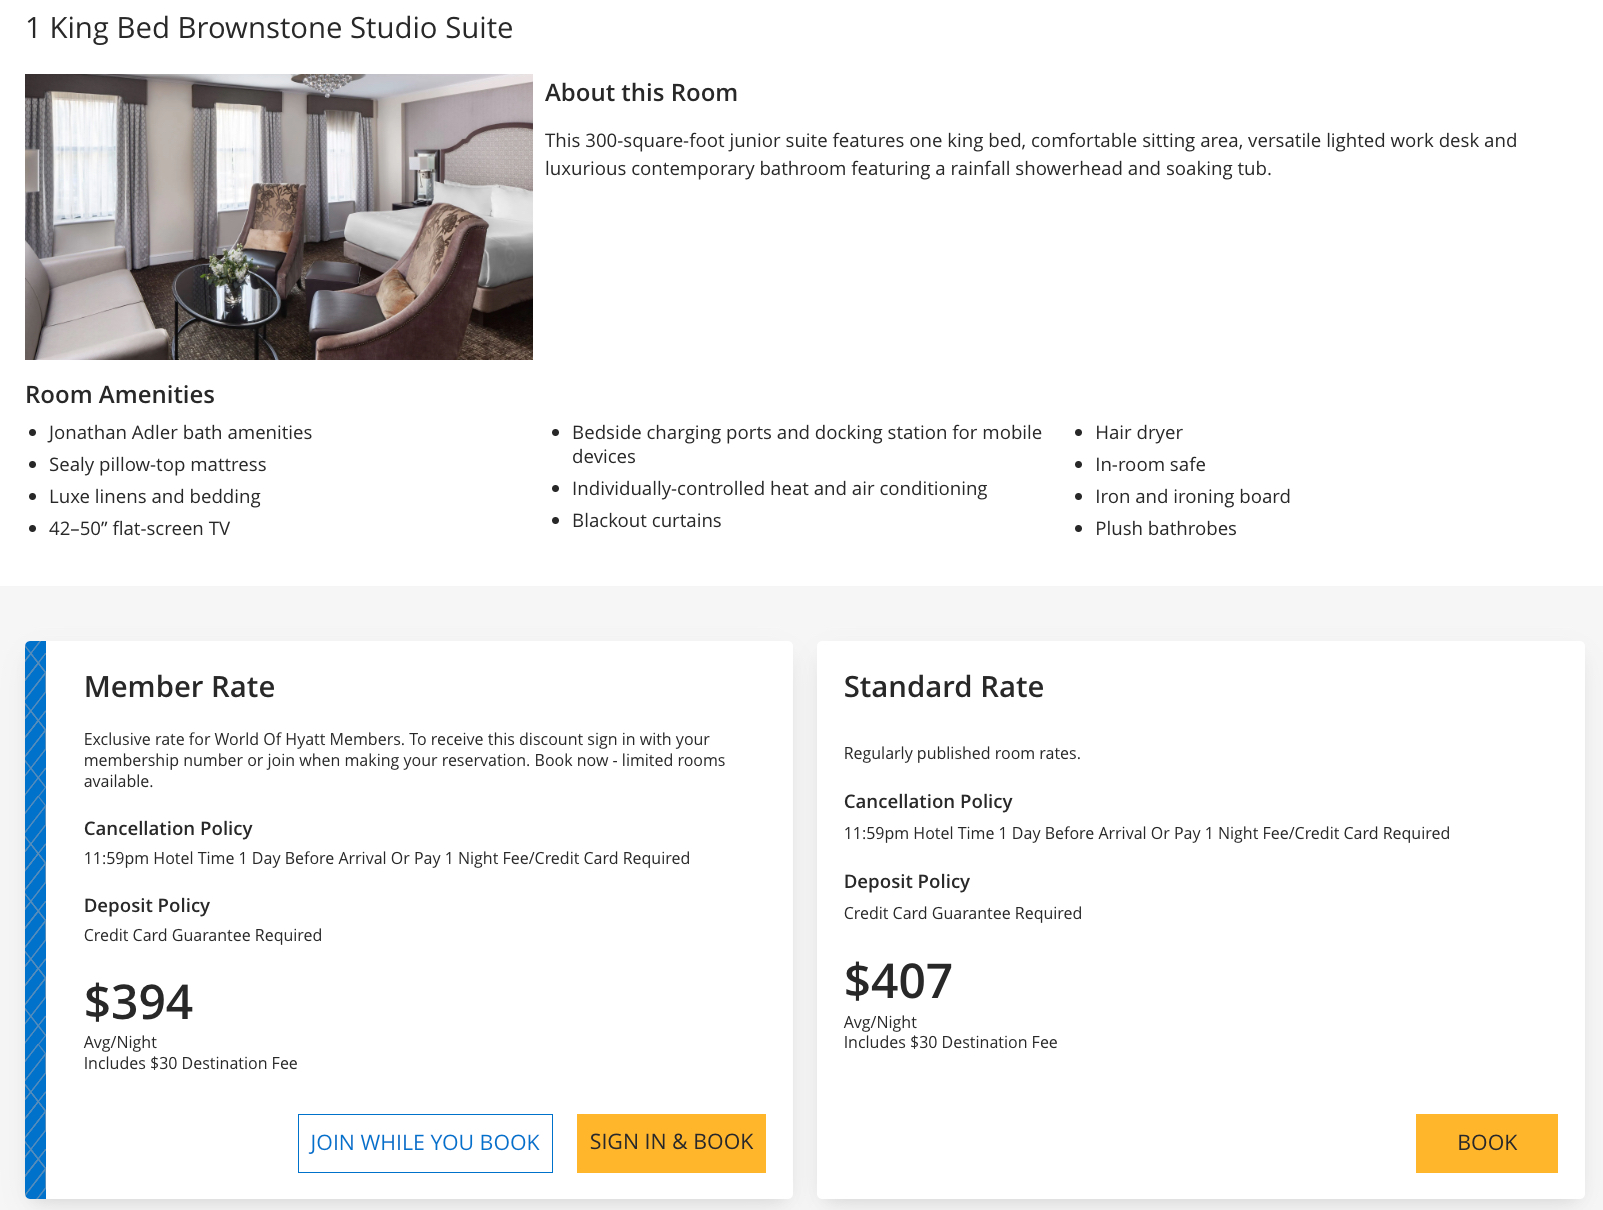Click the Member Rate card title

(179, 687)
